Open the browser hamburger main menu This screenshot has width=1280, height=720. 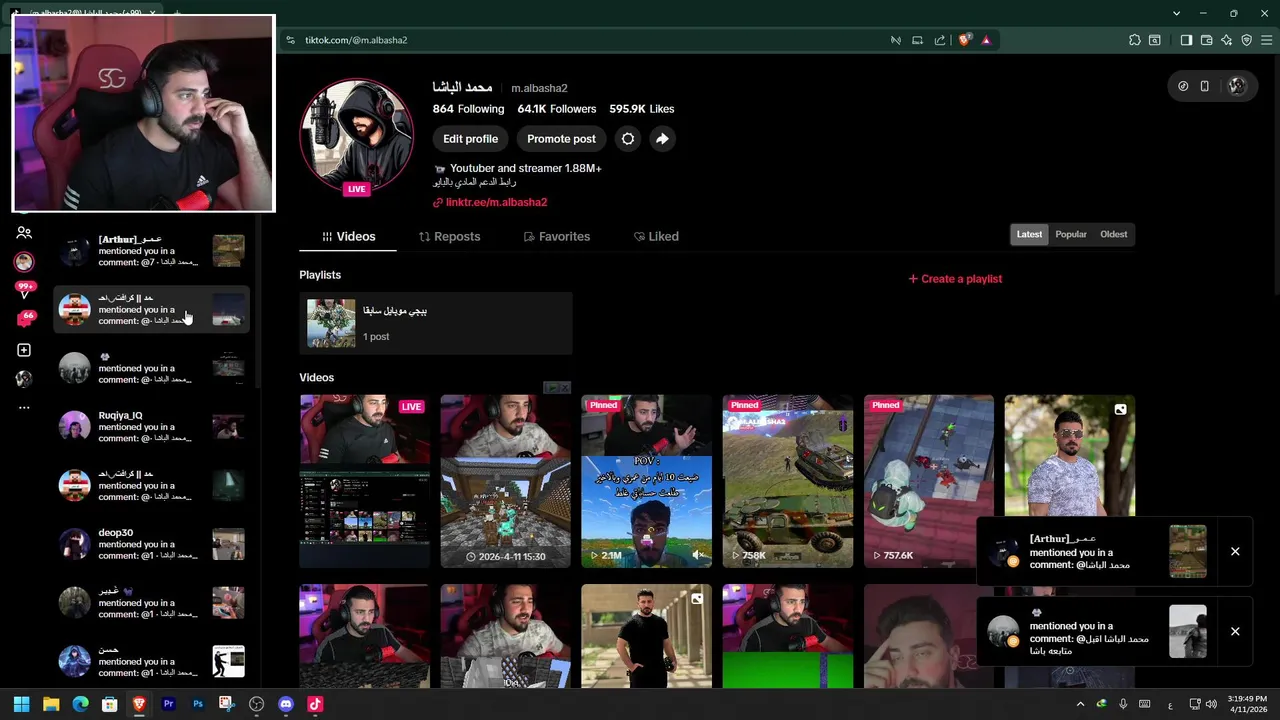coord(1267,40)
